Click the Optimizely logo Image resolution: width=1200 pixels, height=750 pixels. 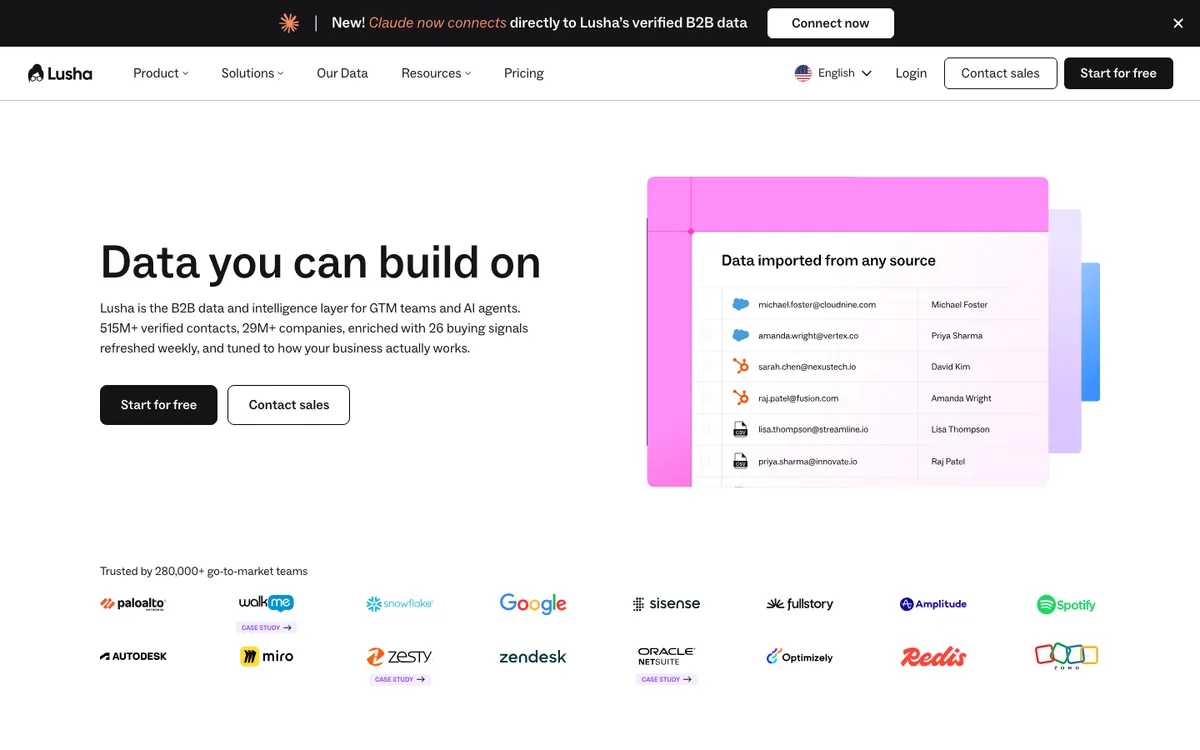point(799,657)
